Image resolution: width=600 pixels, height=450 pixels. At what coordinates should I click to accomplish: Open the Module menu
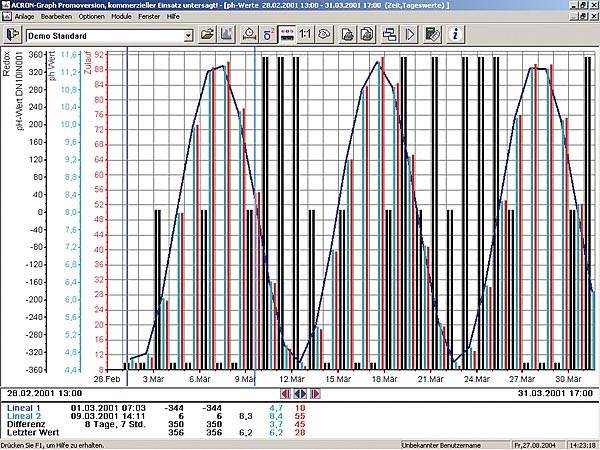pyautogui.click(x=122, y=17)
